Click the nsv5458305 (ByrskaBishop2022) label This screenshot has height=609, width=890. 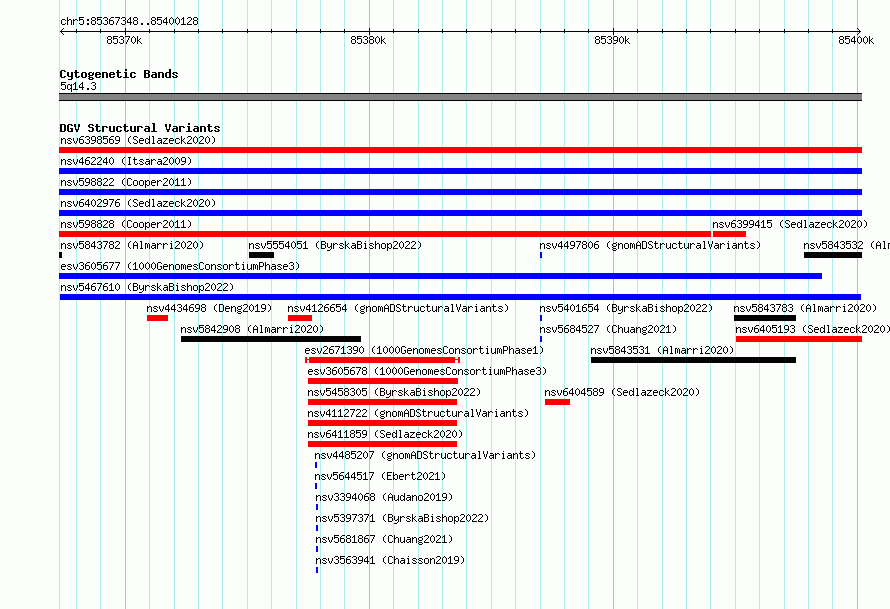[394, 392]
